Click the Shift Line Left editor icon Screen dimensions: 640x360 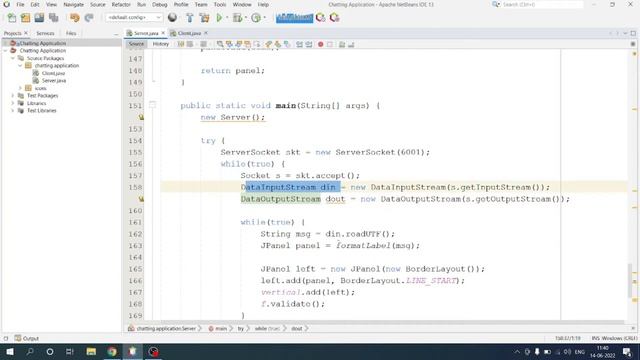tap(299, 44)
